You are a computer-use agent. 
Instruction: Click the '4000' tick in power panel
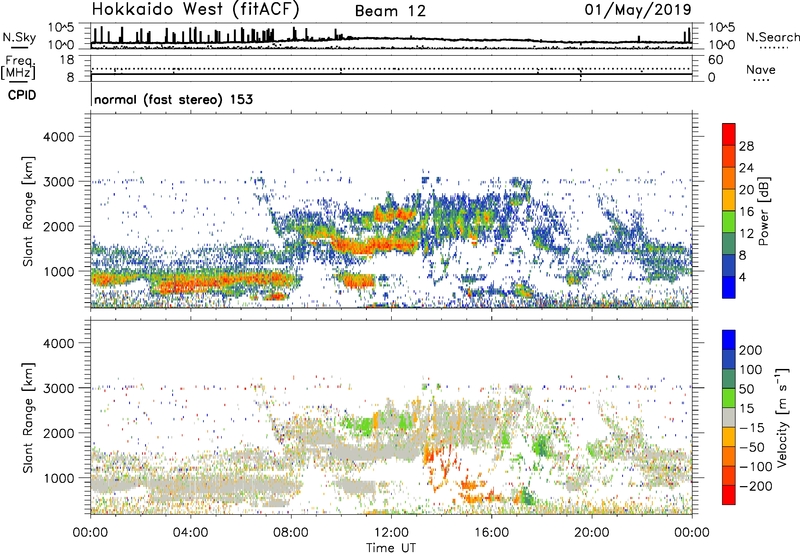click(x=59, y=137)
